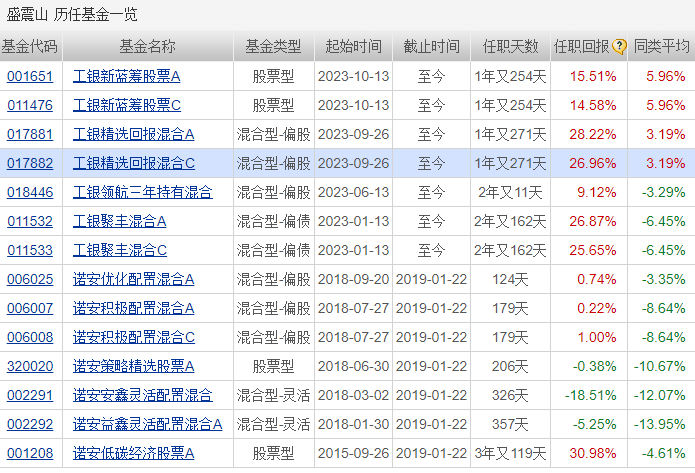Open fund code link 001651
Image resolution: width=695 pixels, height=473 pixels.
[30, 76]
